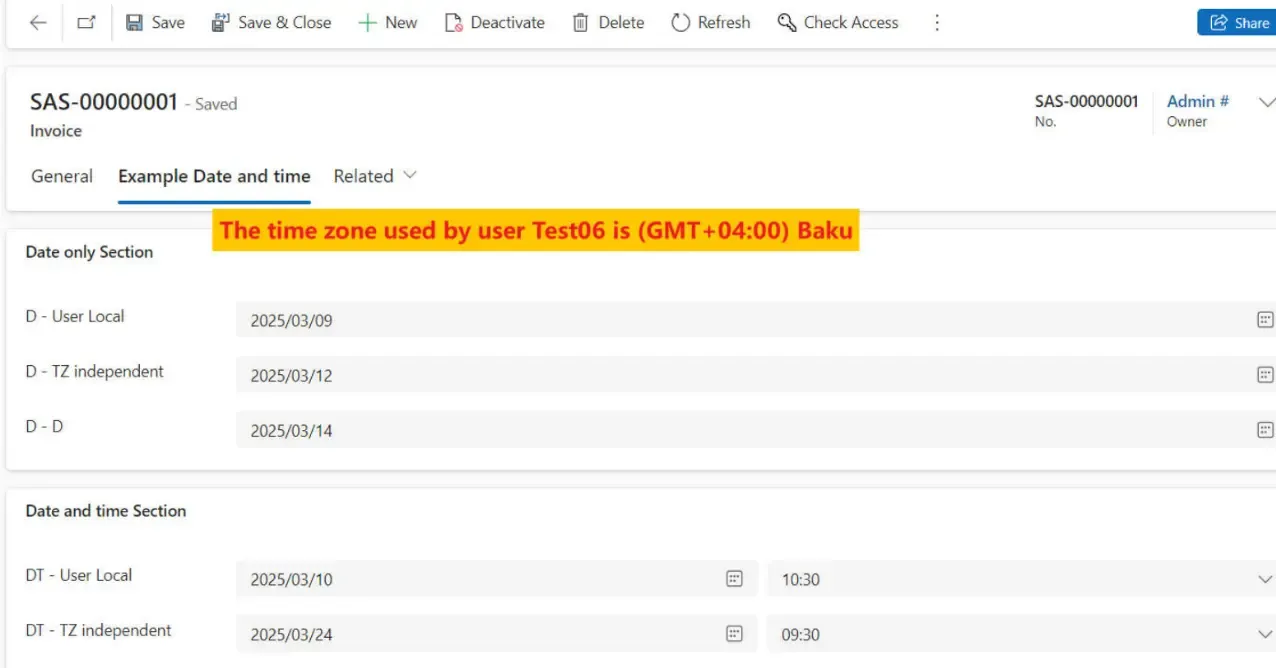Viewport: 1276px width, 668px height.
Task: Deactivate the invoice record
Action: click(494, 22)
